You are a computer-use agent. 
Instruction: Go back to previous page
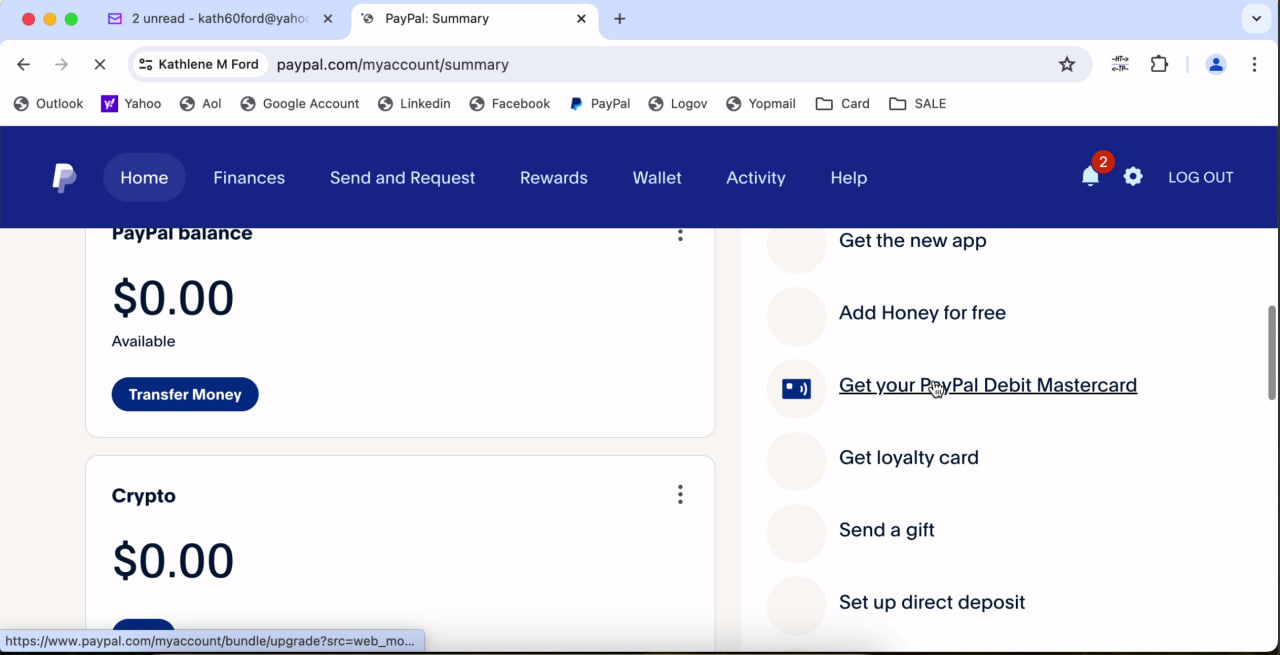coord(23,64)
